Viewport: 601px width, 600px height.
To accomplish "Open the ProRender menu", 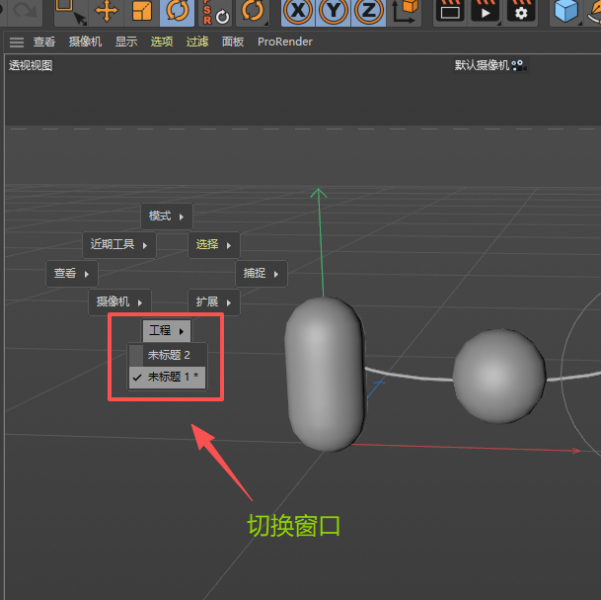I will (x=285, y=42).
